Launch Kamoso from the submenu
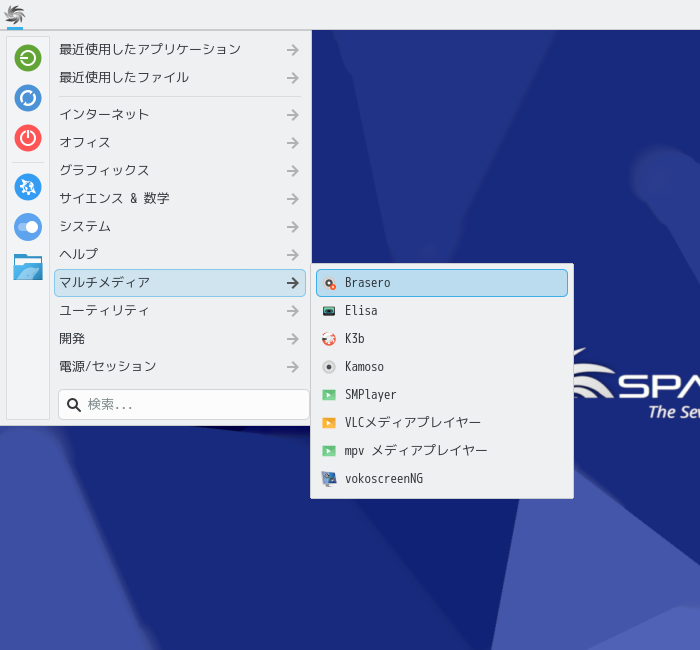This screenshot has width=700, height=650. [442, 367]
